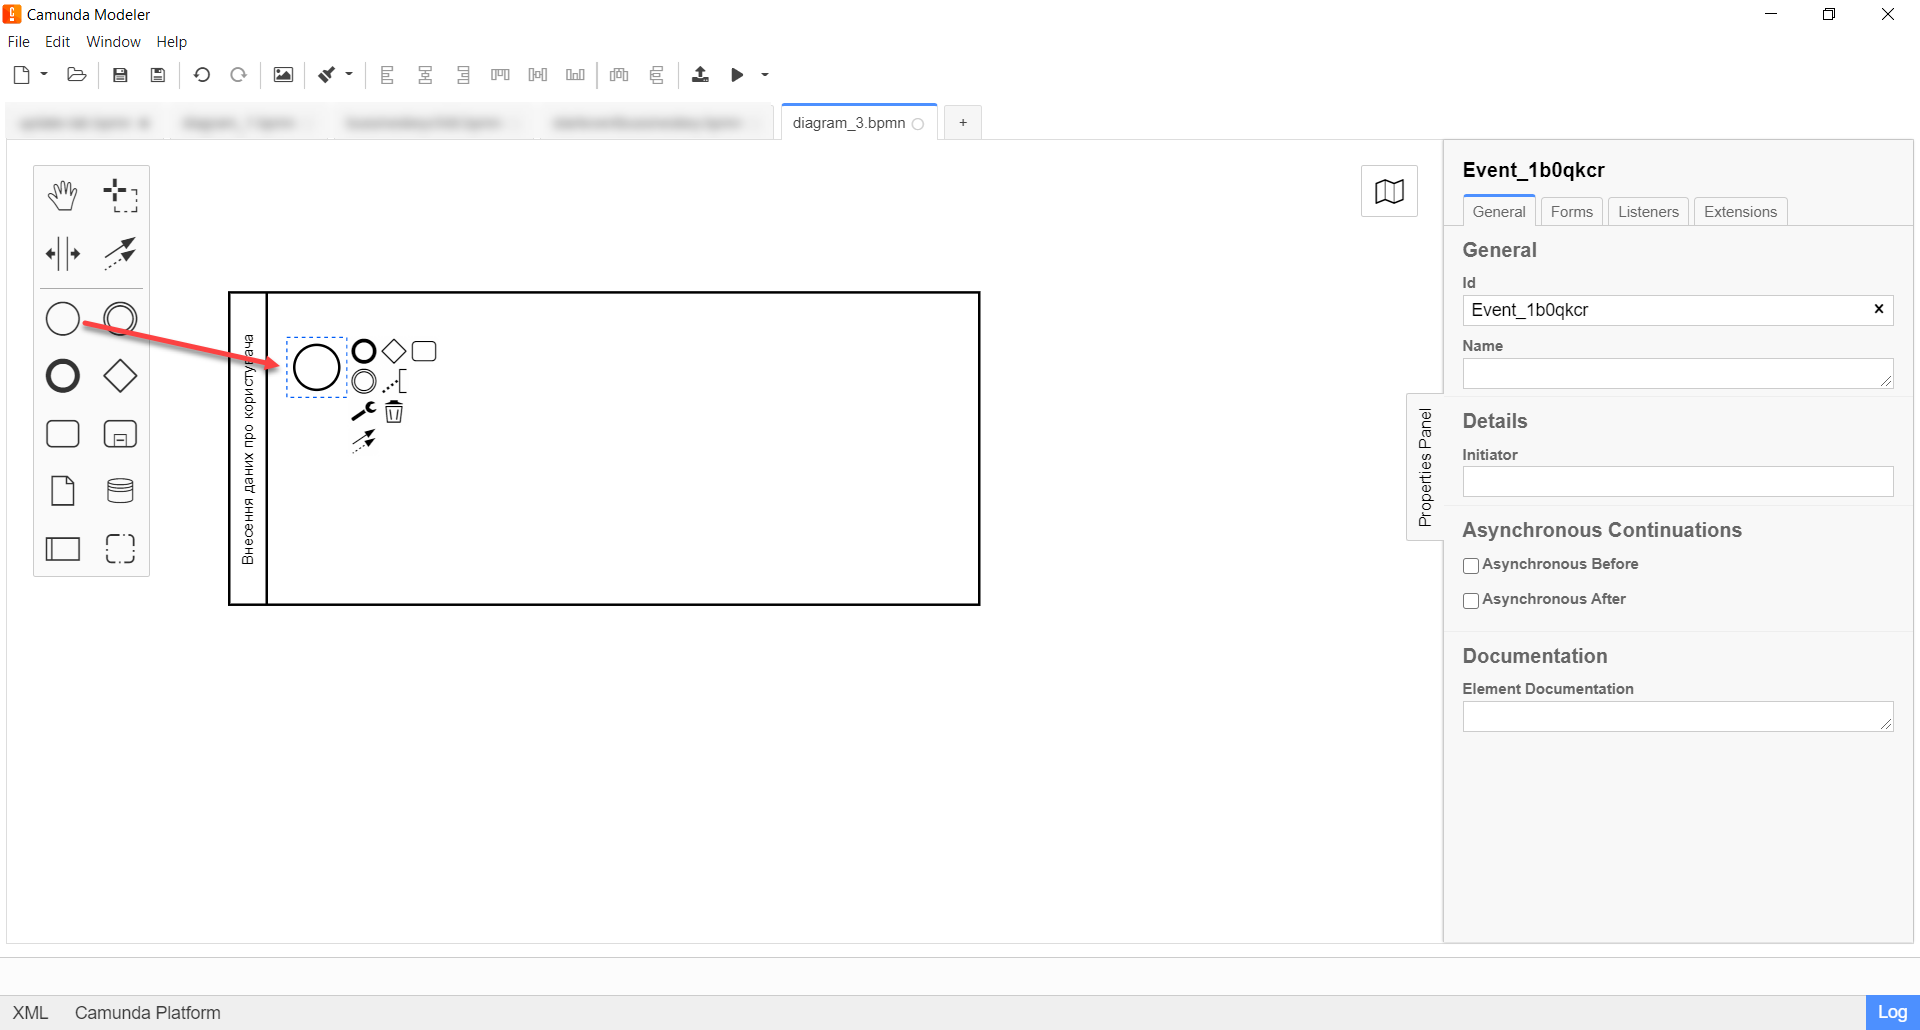Activate the global connect tool in palette
This screenshot has width=1920, height=1030.
pos(120,254)
